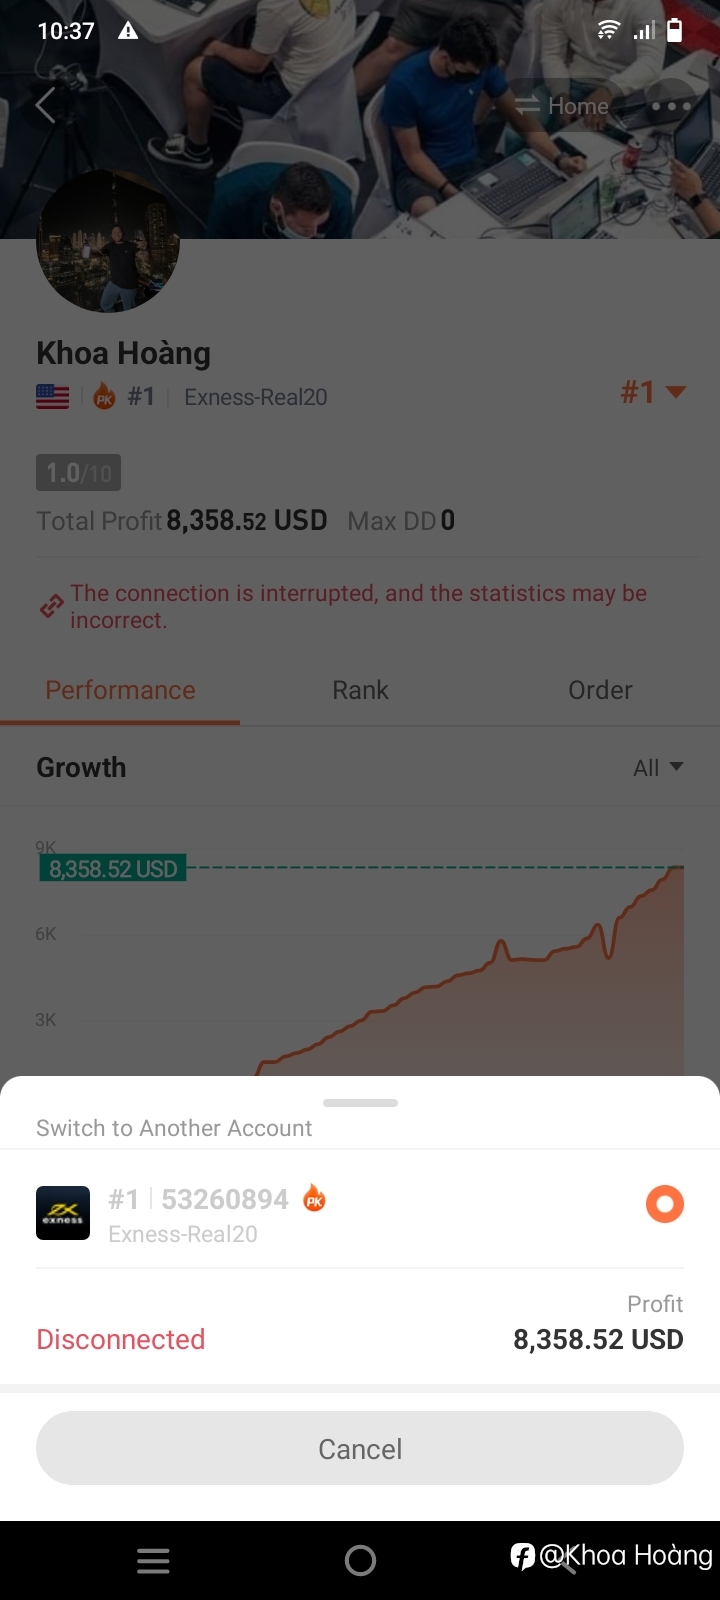Open the three-dot more options menu
This screenshot has width=720, height=1600.
click(x=671, y=106)
